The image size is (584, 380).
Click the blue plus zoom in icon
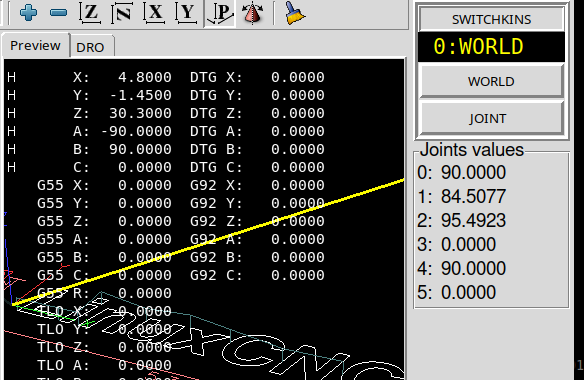click(x=29, y=13)
